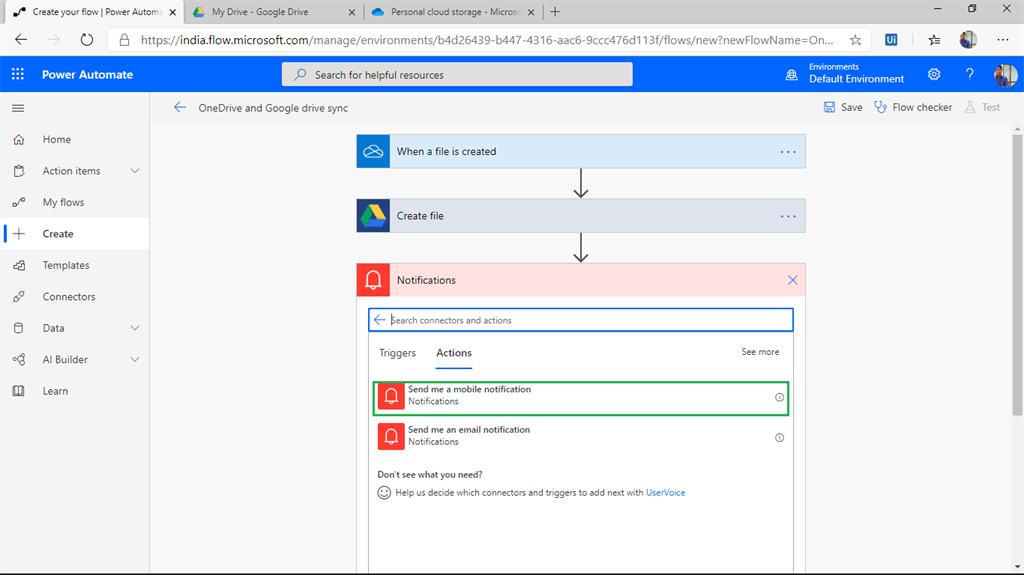
Task: Open browser settings and more menu
Action: pos(1003,40)
